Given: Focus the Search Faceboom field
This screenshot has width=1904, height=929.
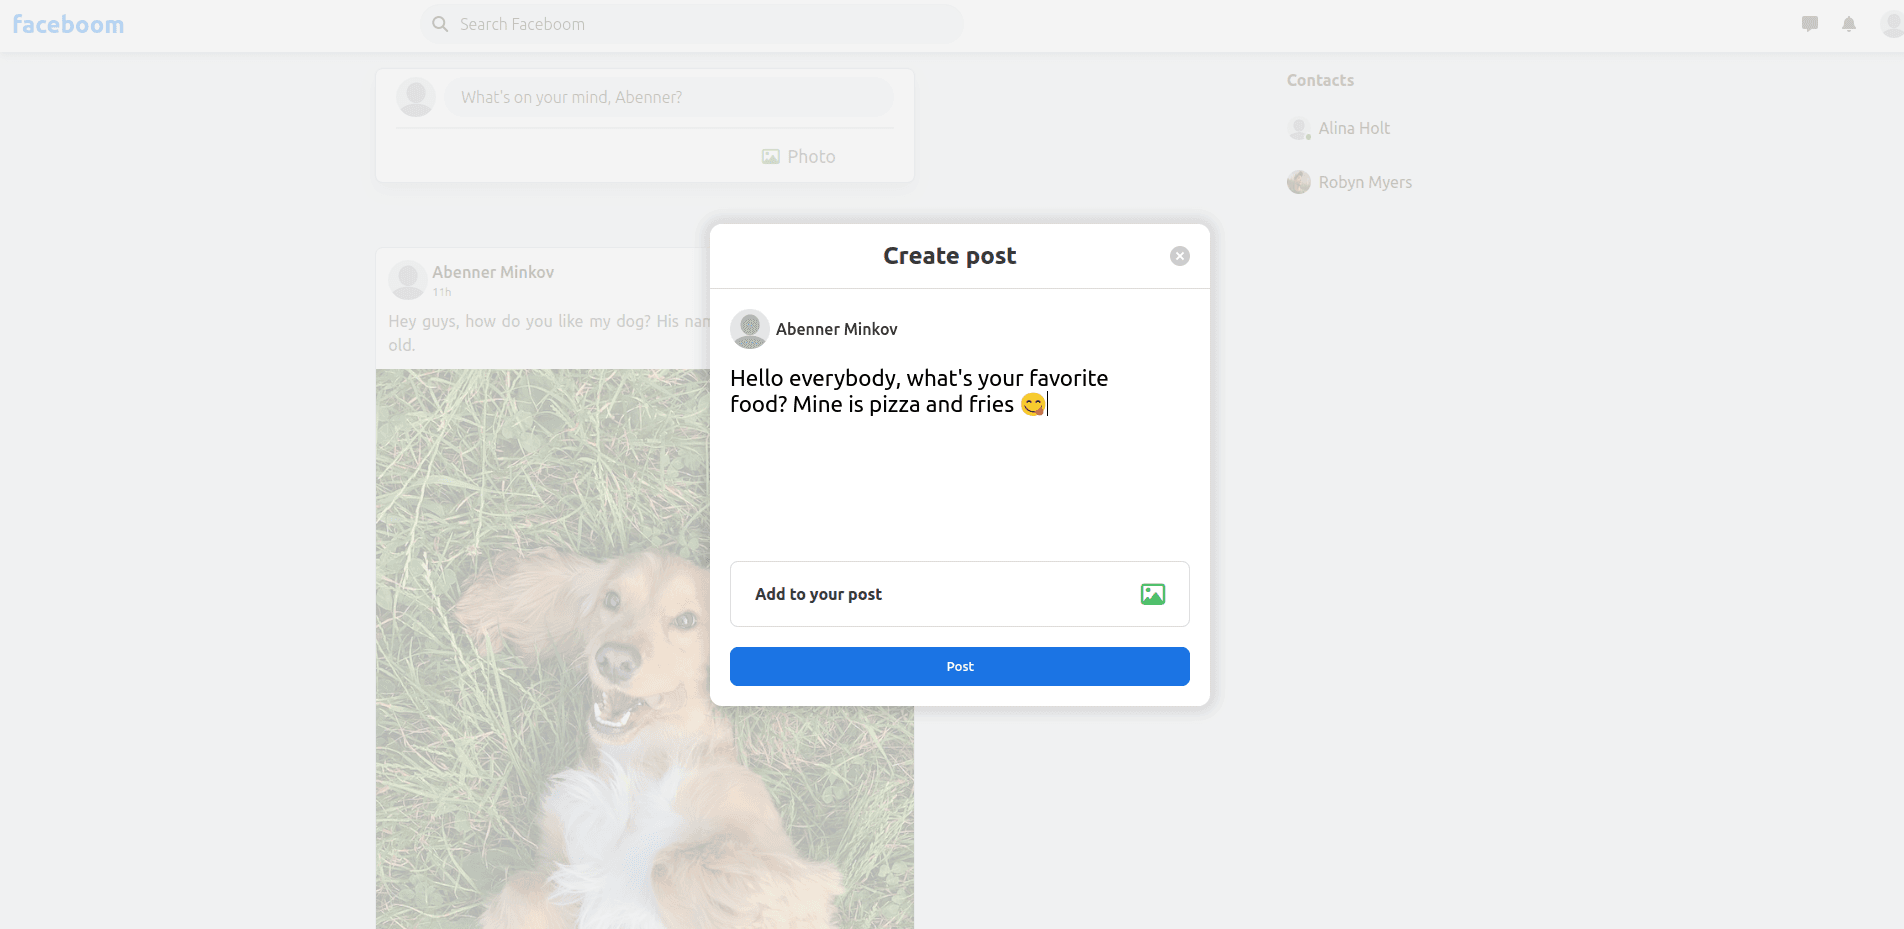Looking at the screenshot, I should click(692, 24).
